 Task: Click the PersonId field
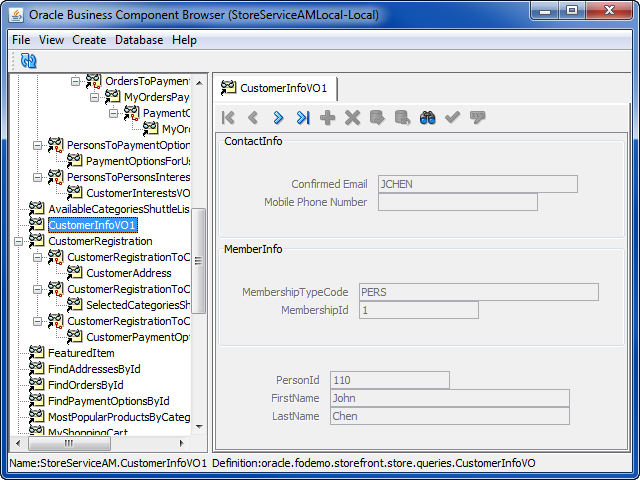[390, 380]
